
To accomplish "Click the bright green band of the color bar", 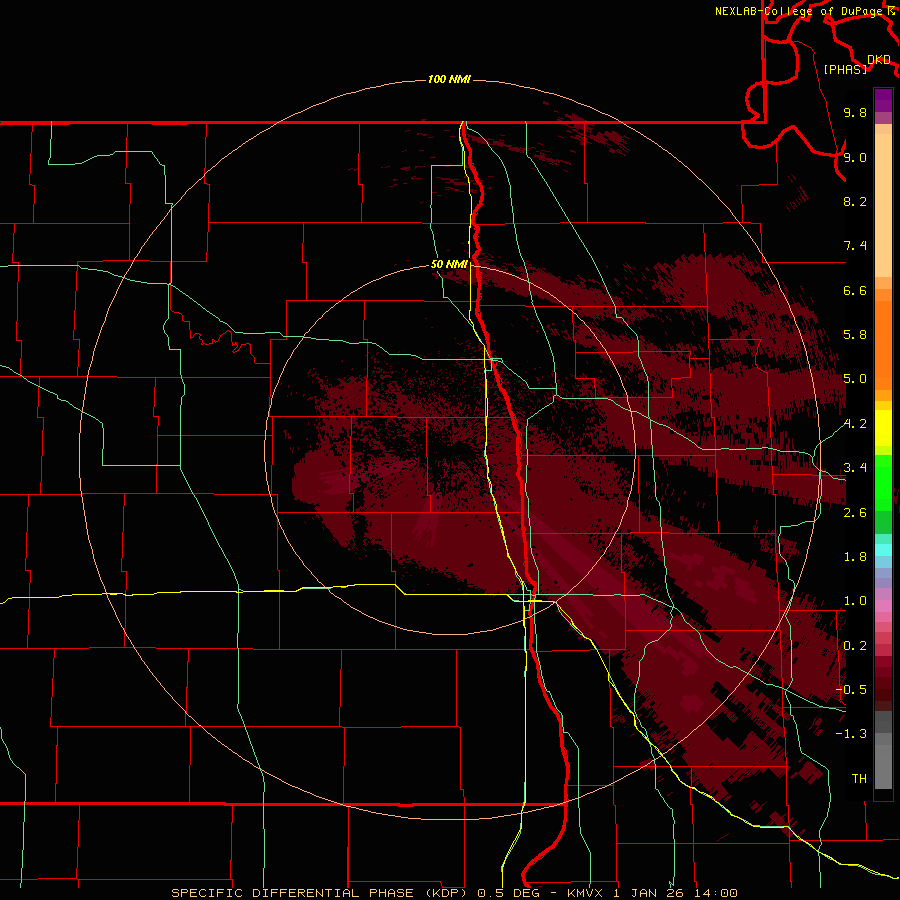I will point(883,483).
